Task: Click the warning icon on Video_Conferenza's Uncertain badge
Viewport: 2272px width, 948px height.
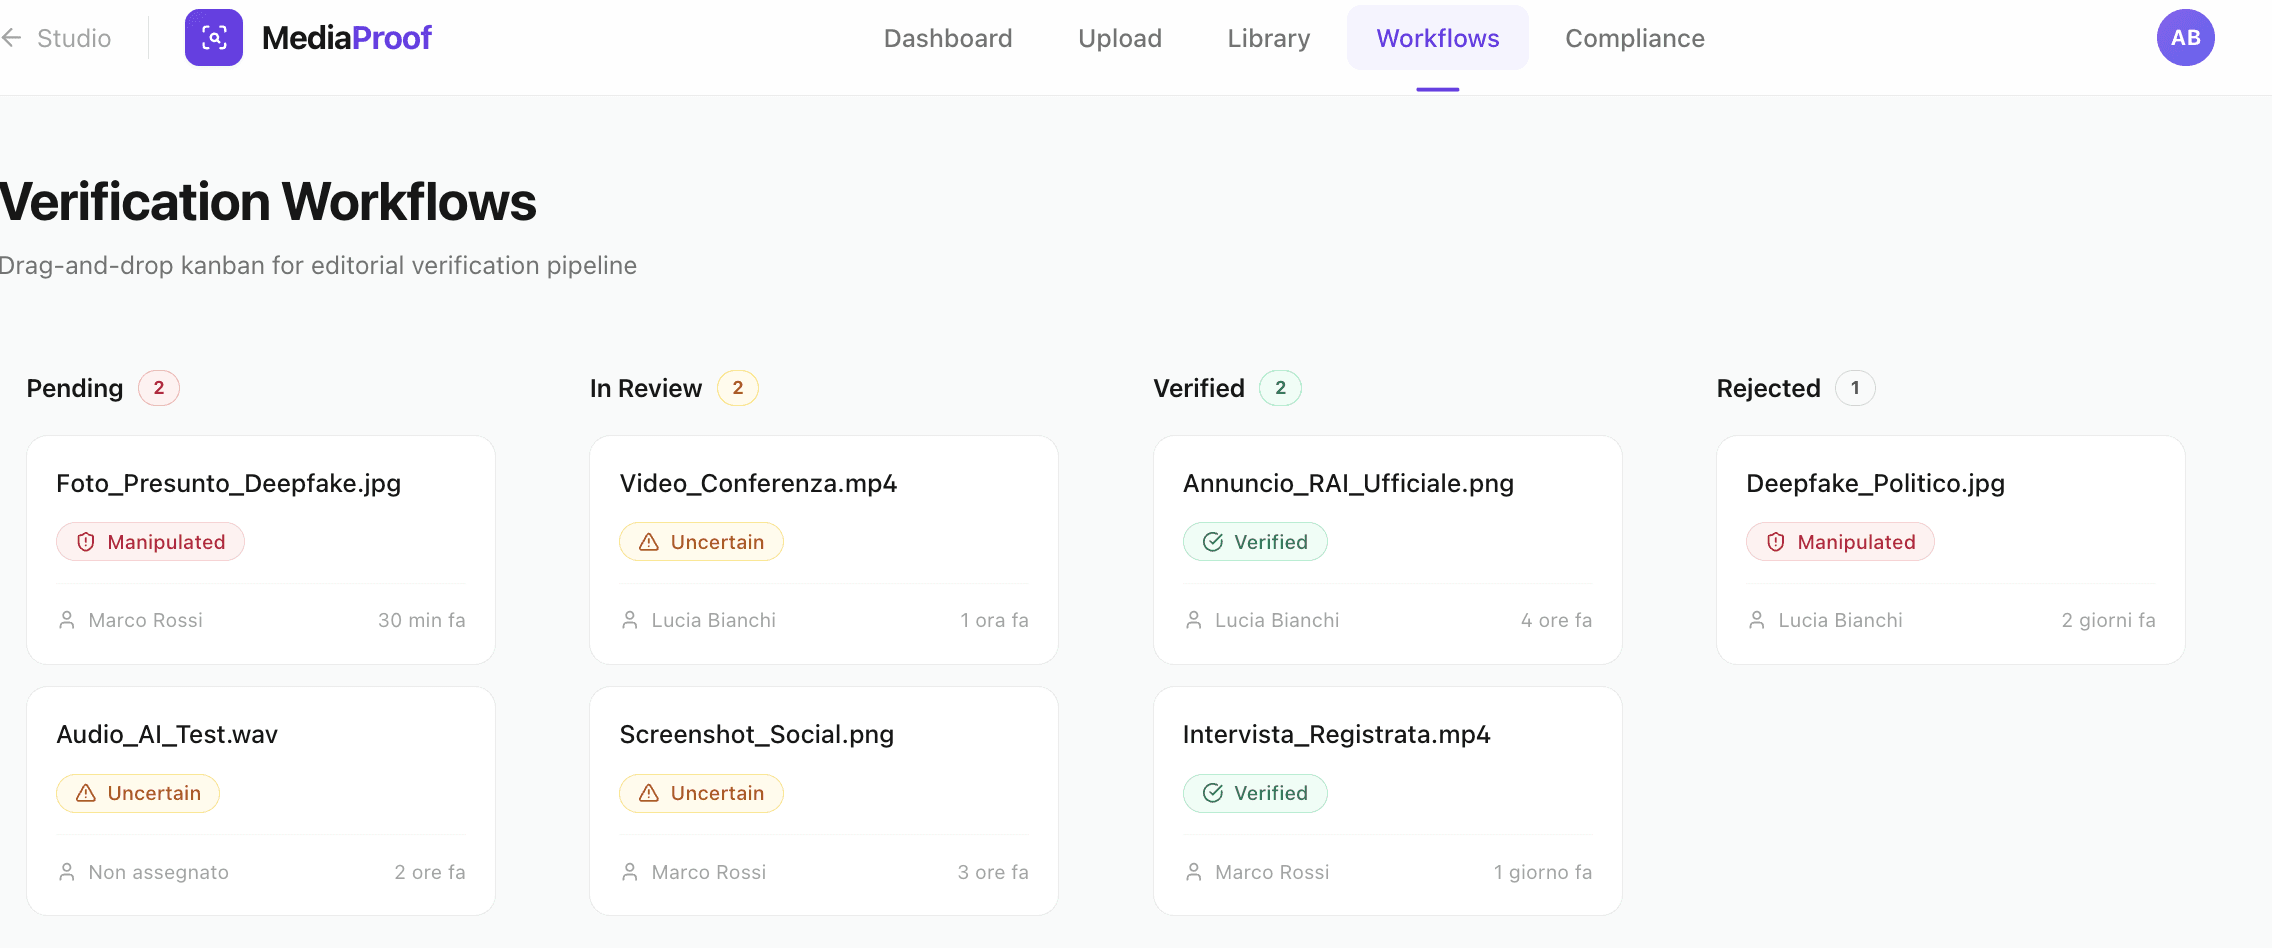Action: click(650, 541)
